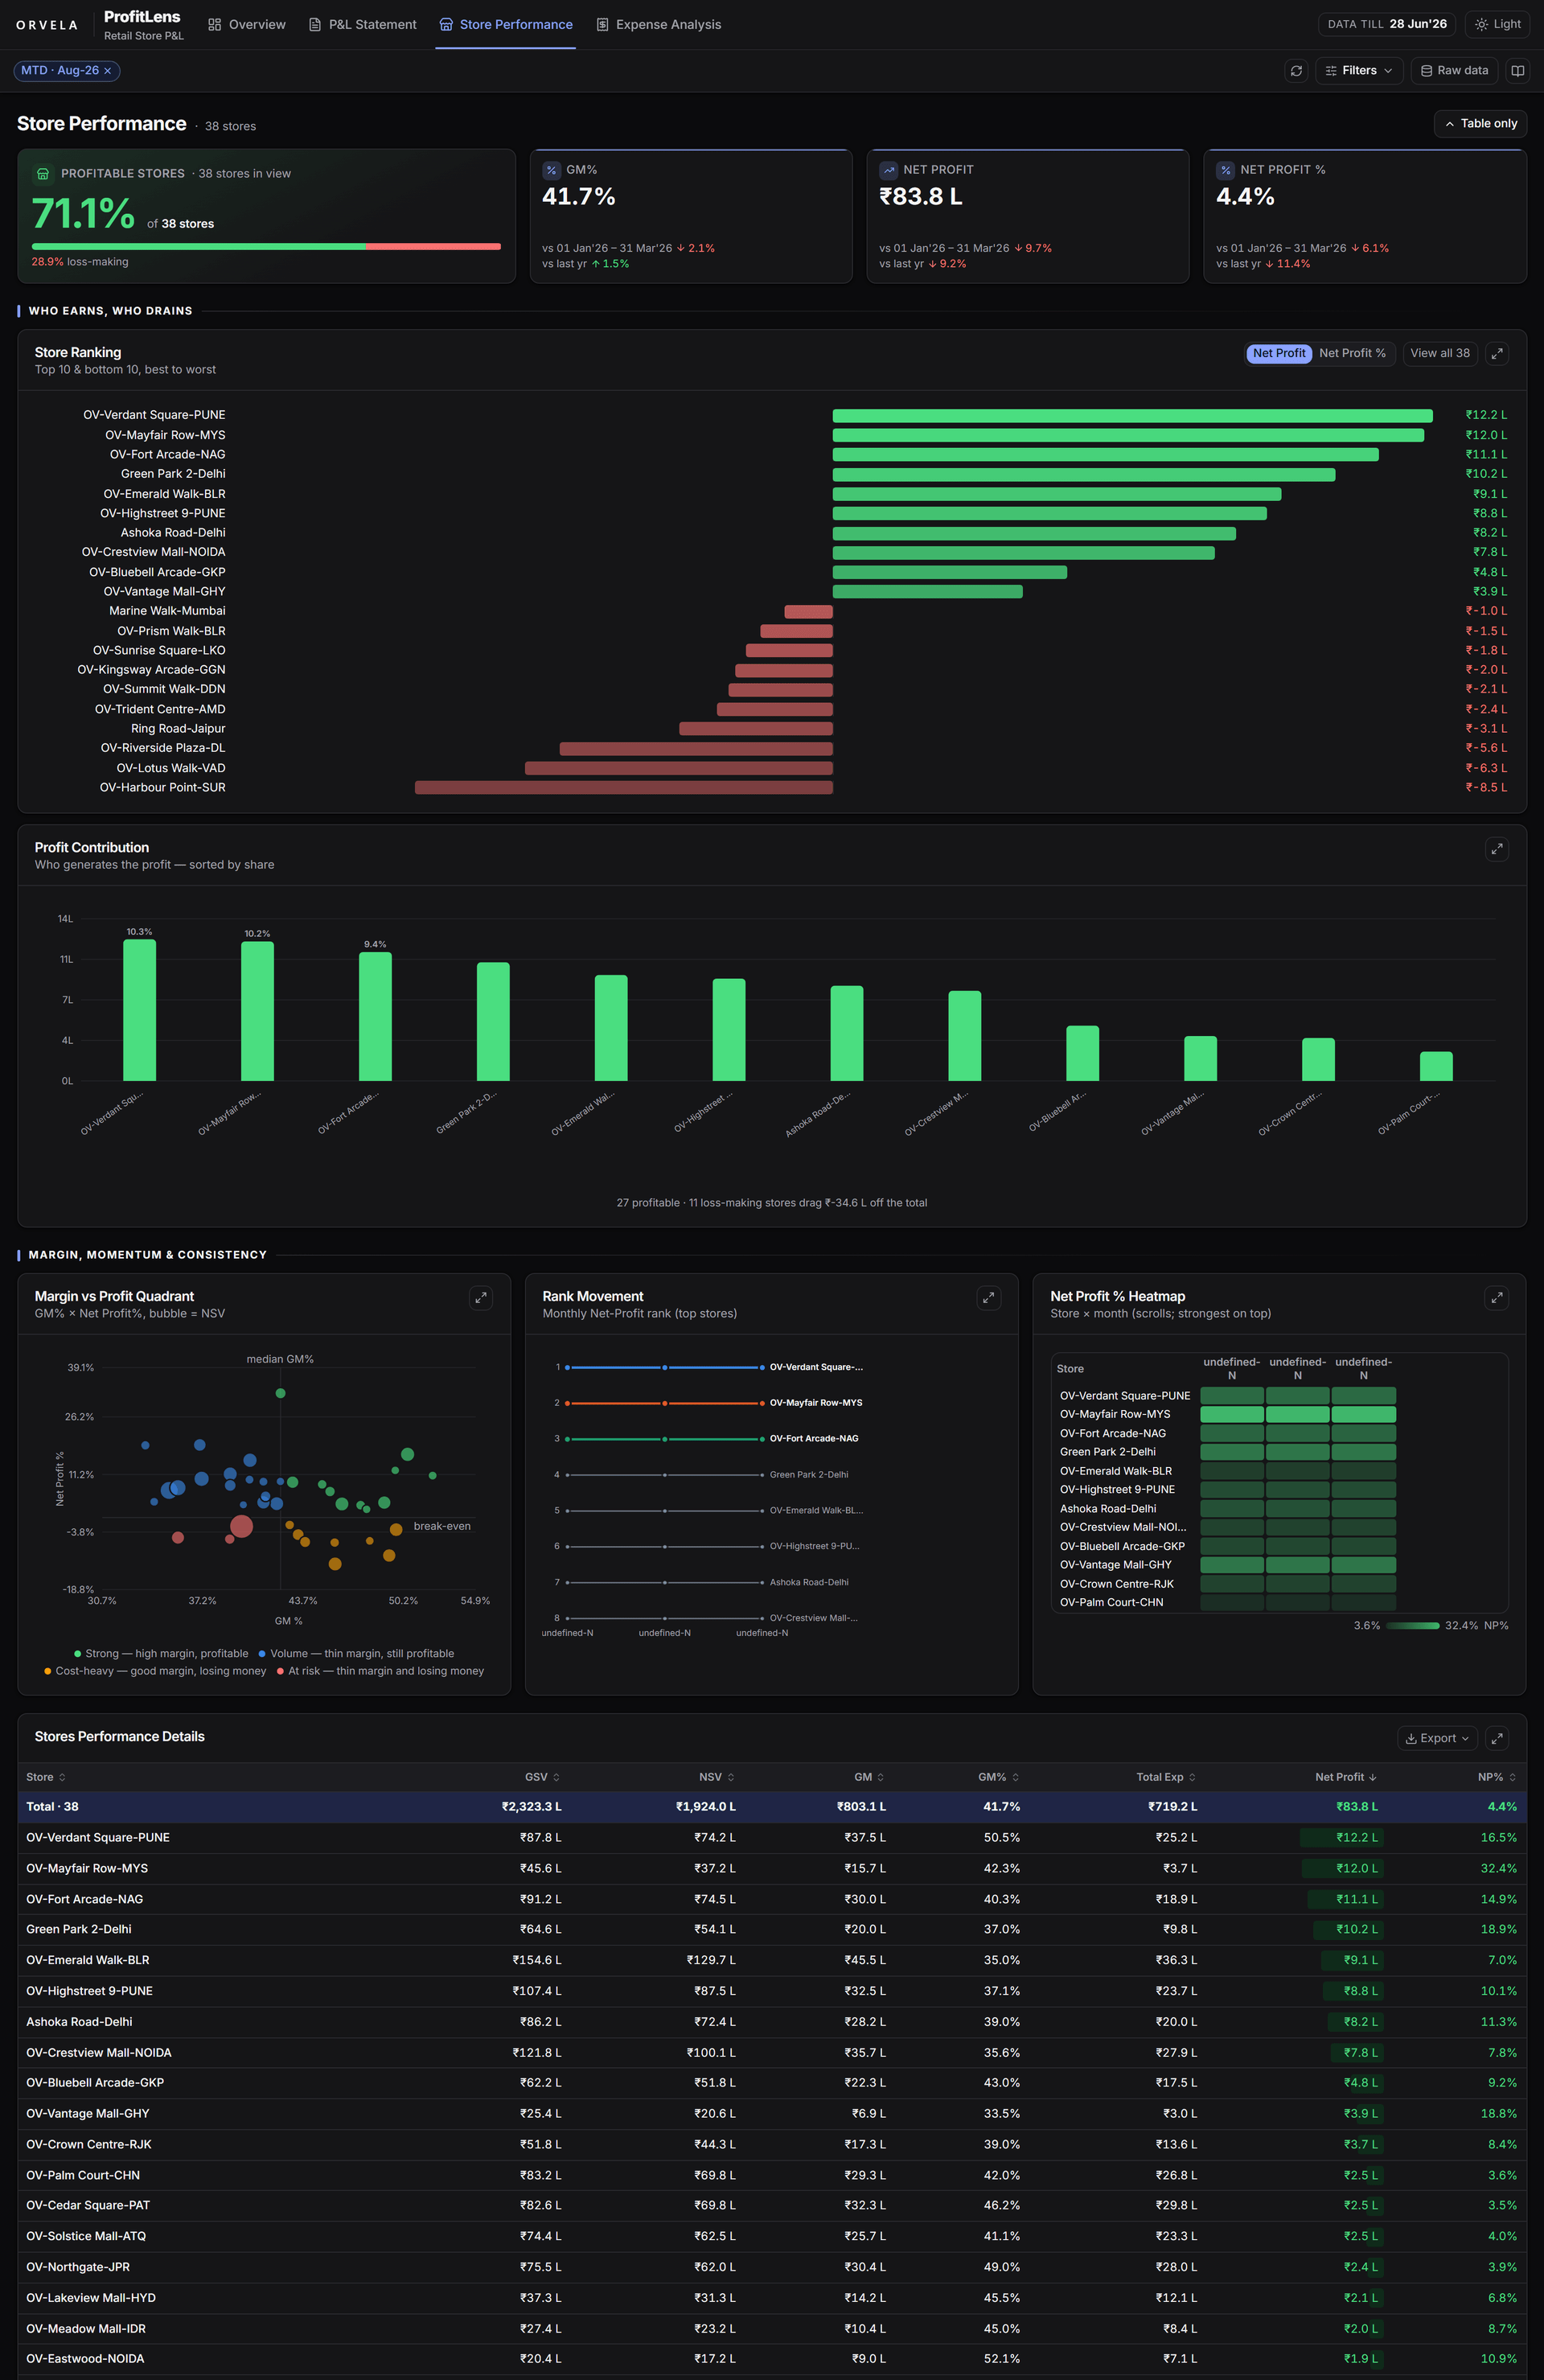Click the profitable stores green-red progress bar
Image resolution: width=1544 pixels, height=2380 pixels.
pyautogui.click(x=266, y=246)
